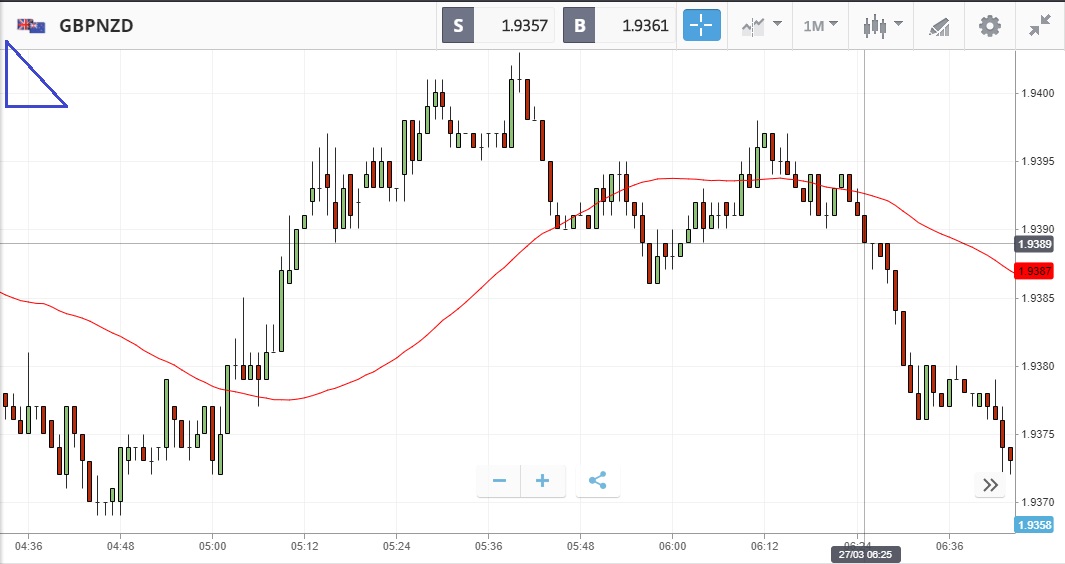Share the chart

[x=597, y=481]
